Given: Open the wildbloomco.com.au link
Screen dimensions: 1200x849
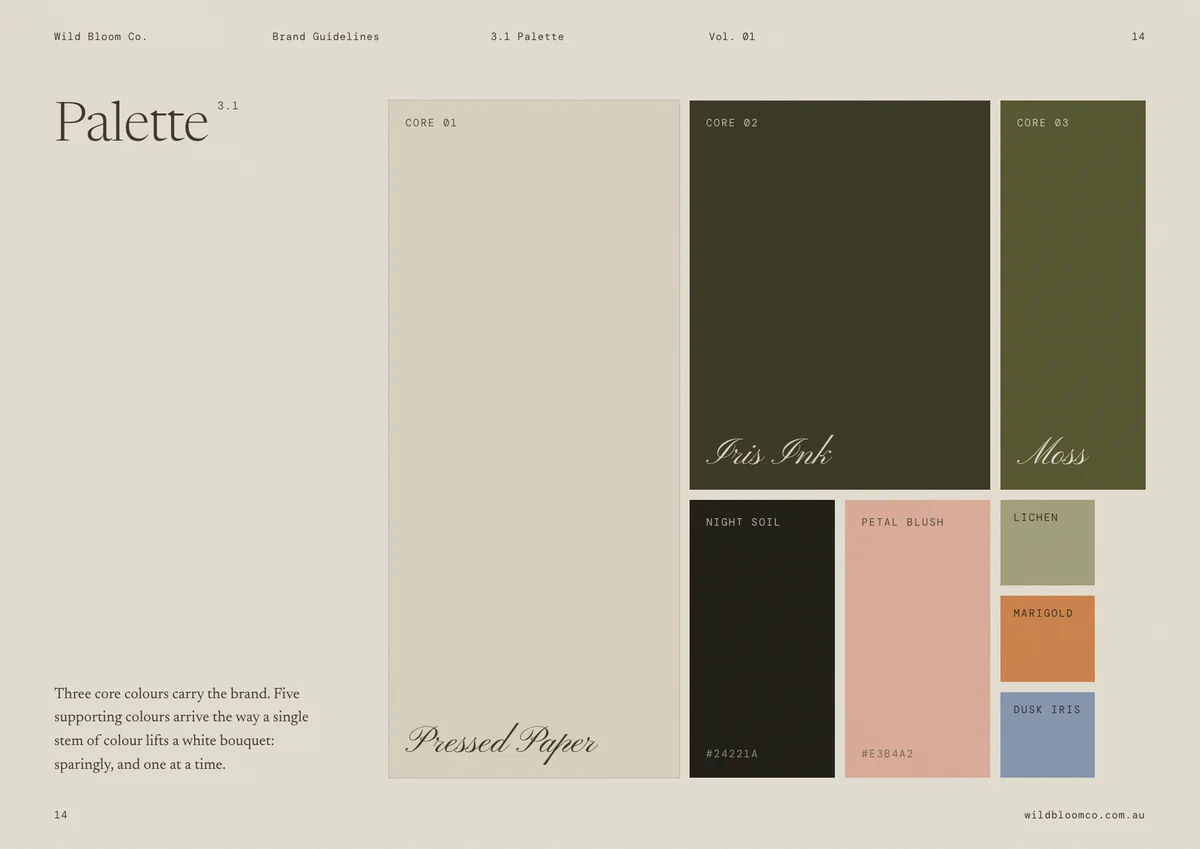Looking at the screenshot, I should coord(1084,815).
